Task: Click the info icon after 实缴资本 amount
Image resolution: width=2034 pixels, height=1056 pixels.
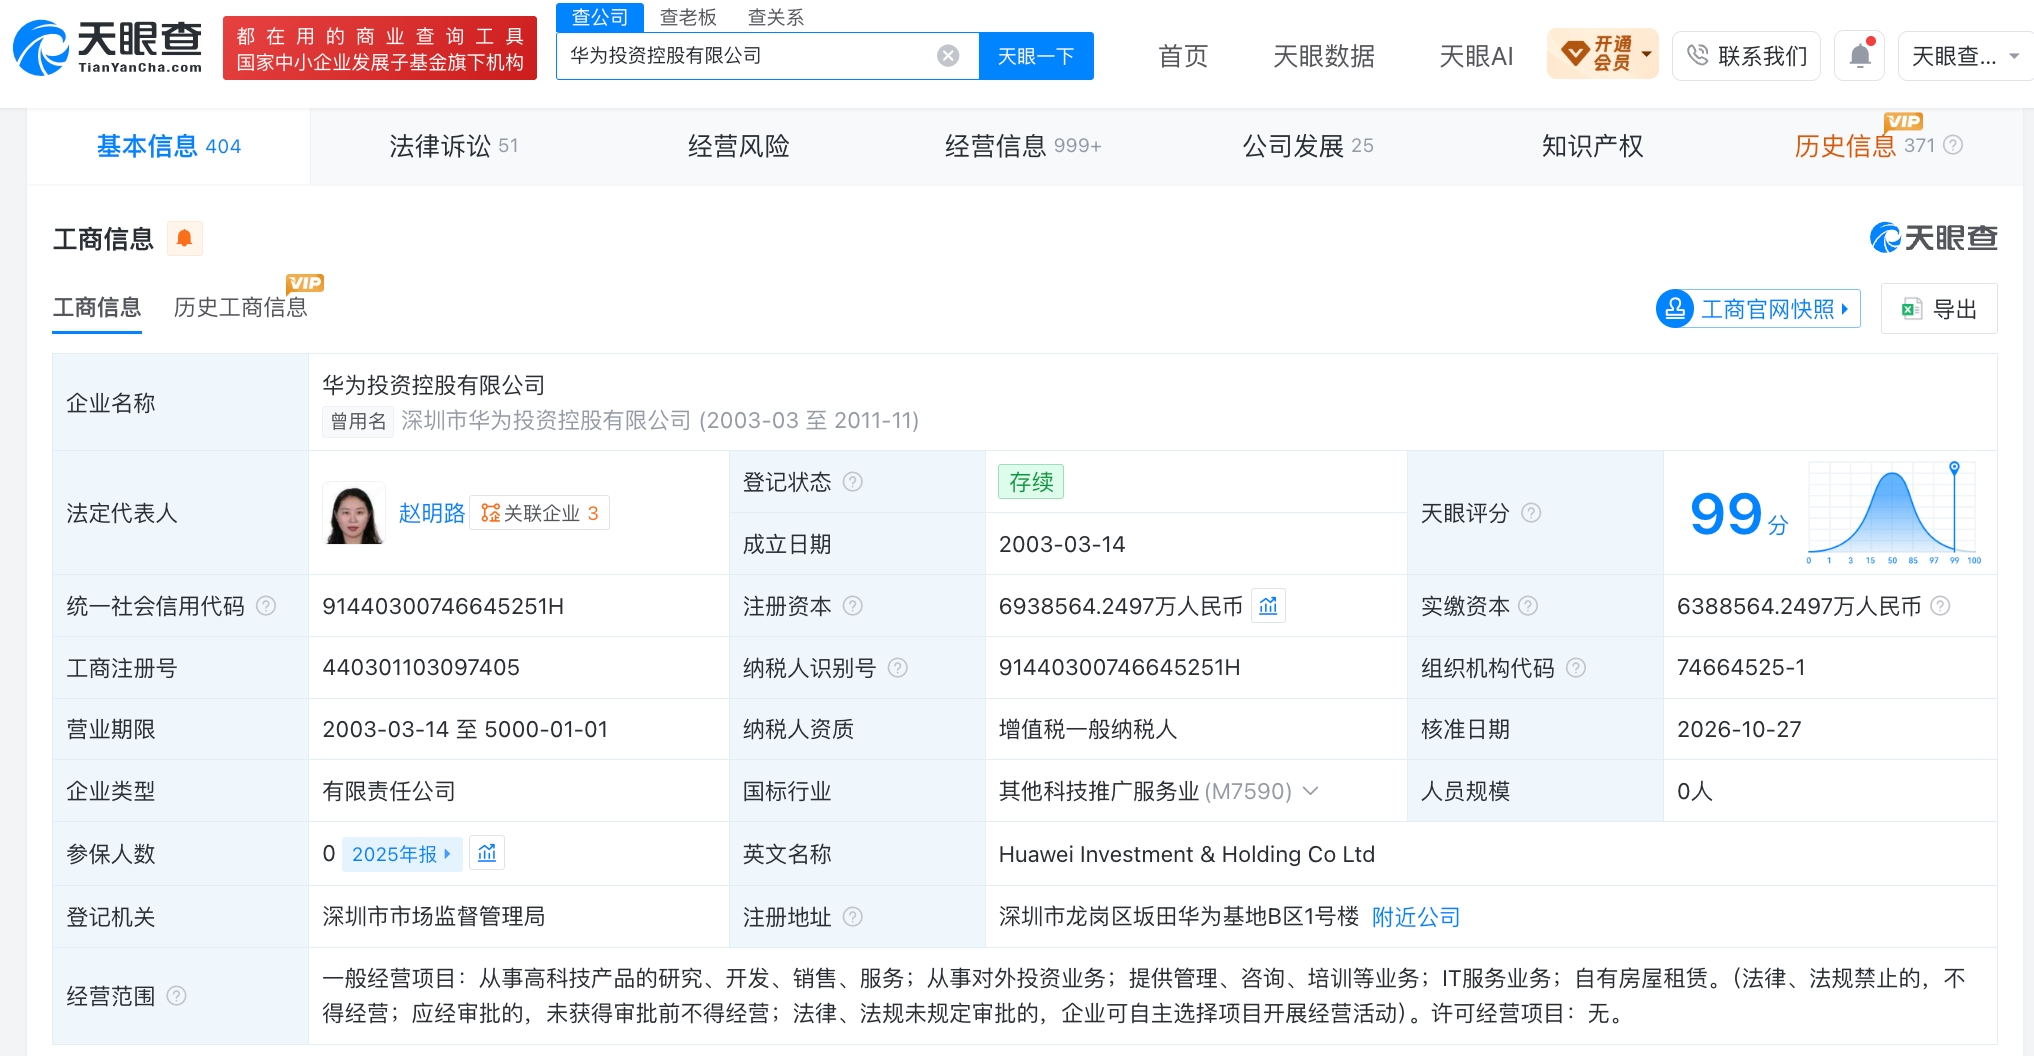Action: 1940,606
